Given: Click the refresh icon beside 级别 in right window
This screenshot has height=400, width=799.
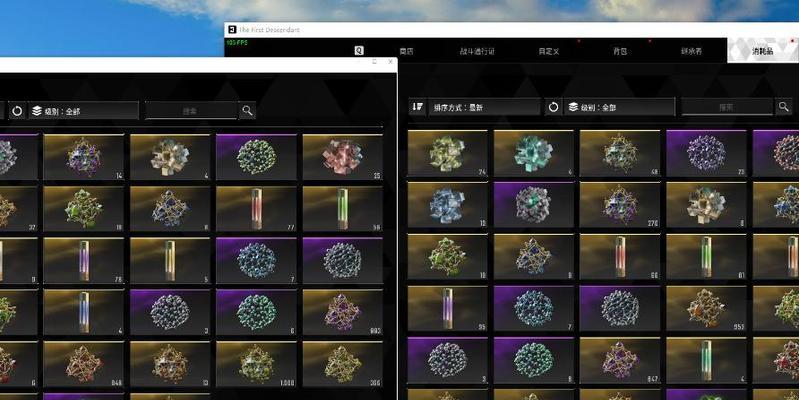Looking at the screenshot, I should 553,107.
